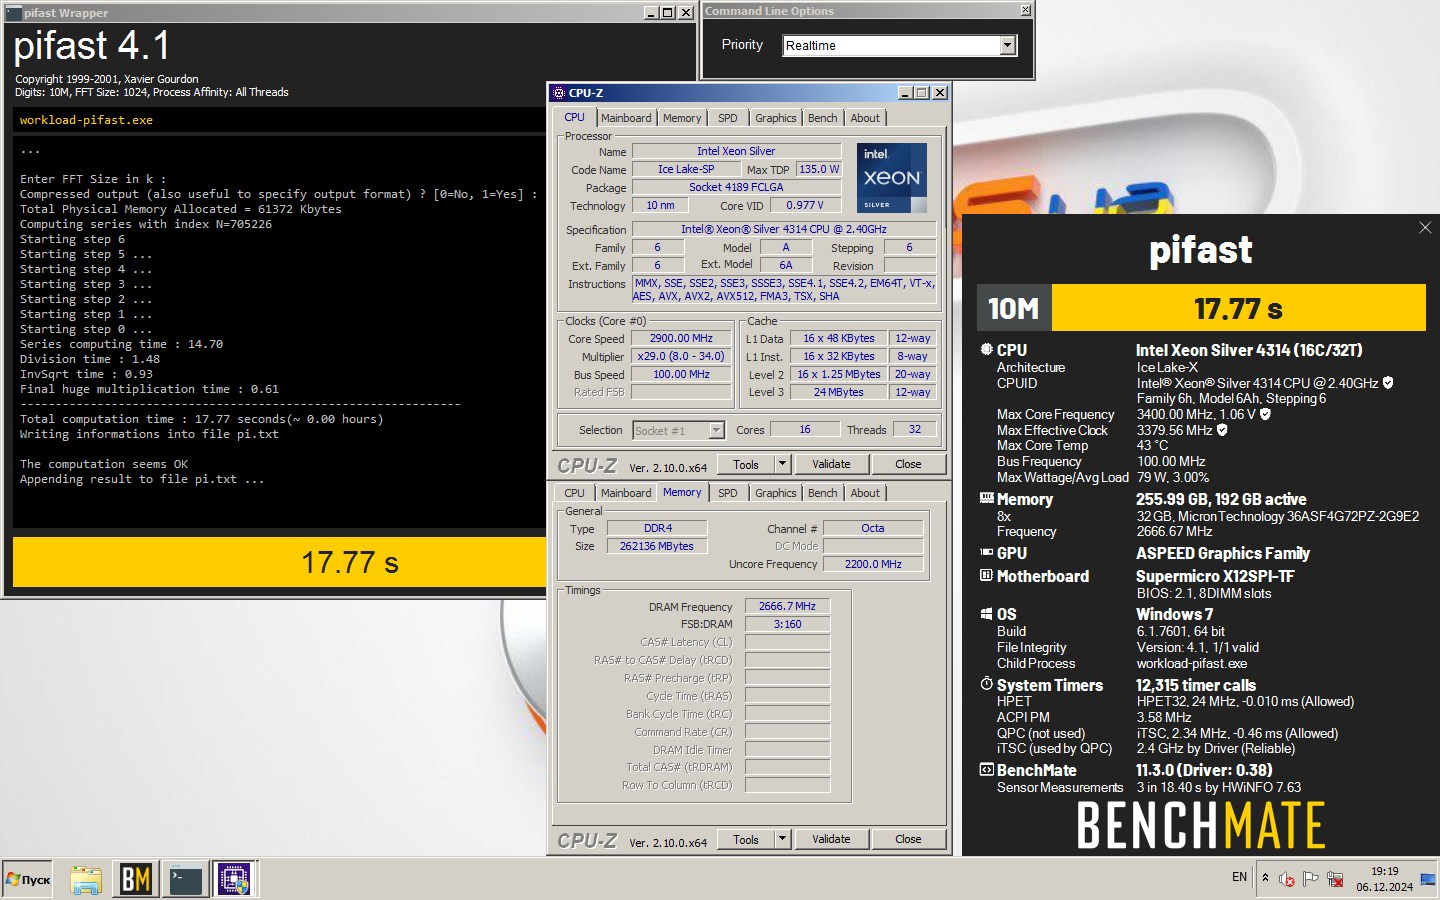Click the Core Speed value 2900.00 MHz
The width and height of the screenshot is (1440, 900).
pyautogui.click(x=681, y=338)
